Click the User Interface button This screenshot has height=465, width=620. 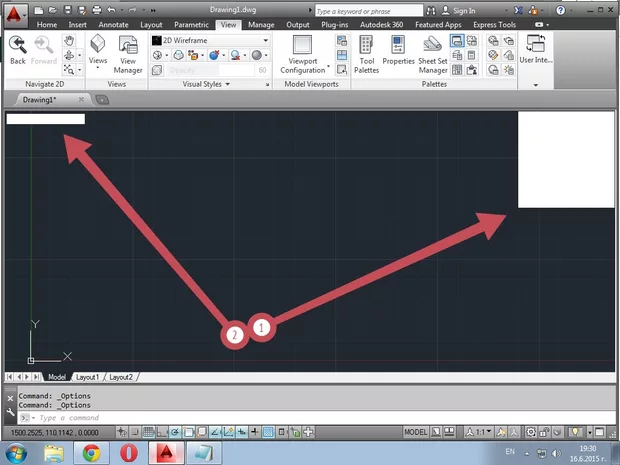[535, 49]
